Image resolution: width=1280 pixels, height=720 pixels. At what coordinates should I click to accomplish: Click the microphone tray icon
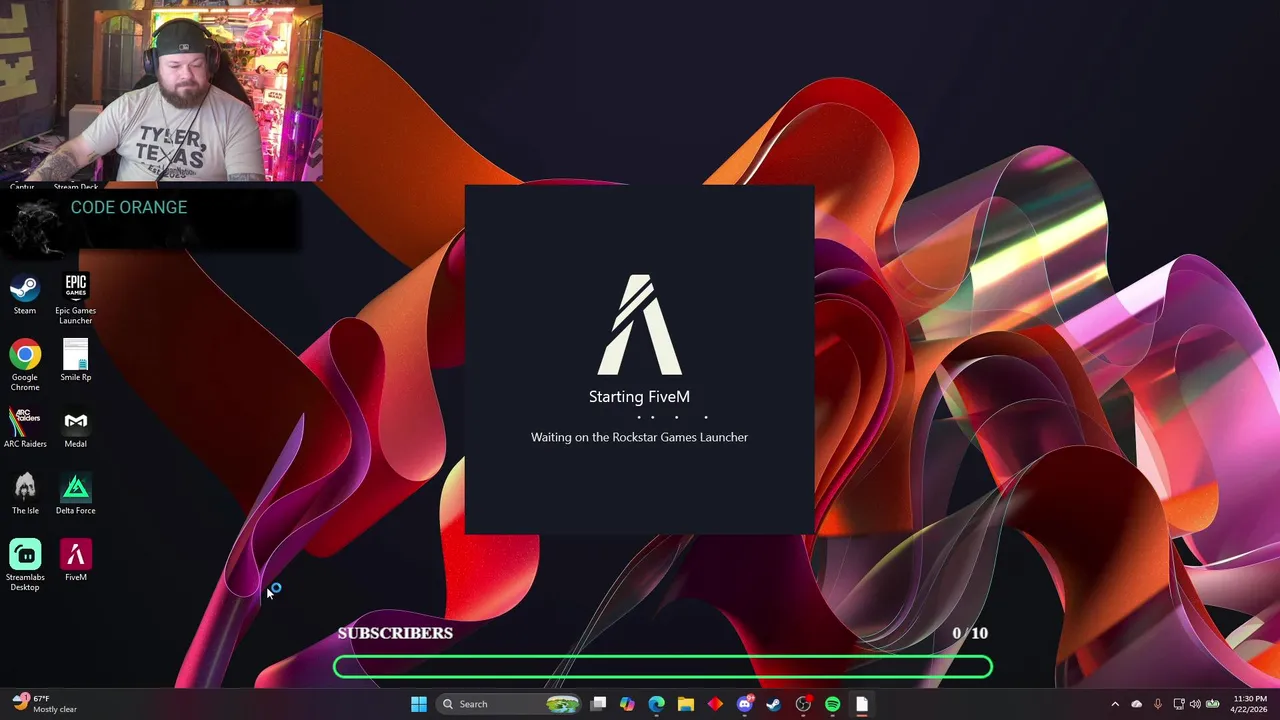pyautogui.click(x=1158, y=704)
